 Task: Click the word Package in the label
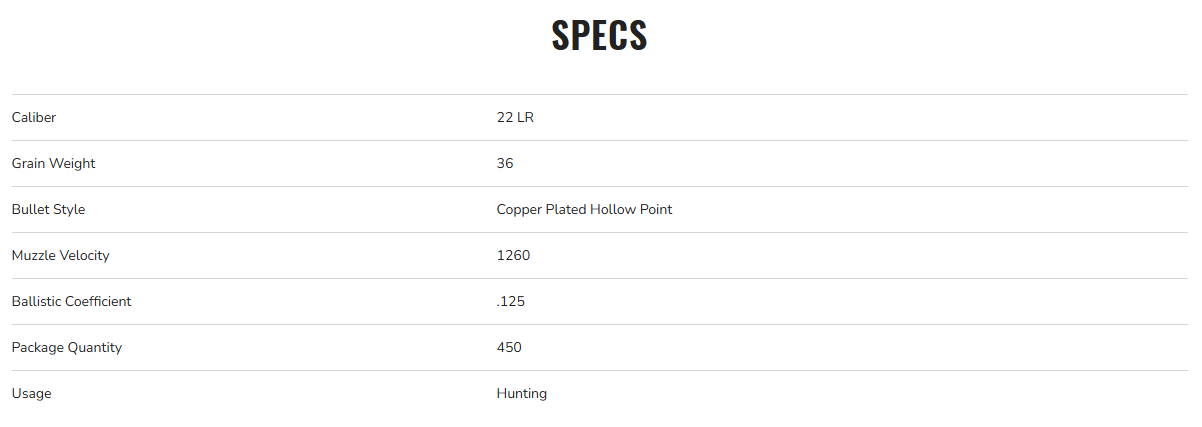click(x=37, y=348)
